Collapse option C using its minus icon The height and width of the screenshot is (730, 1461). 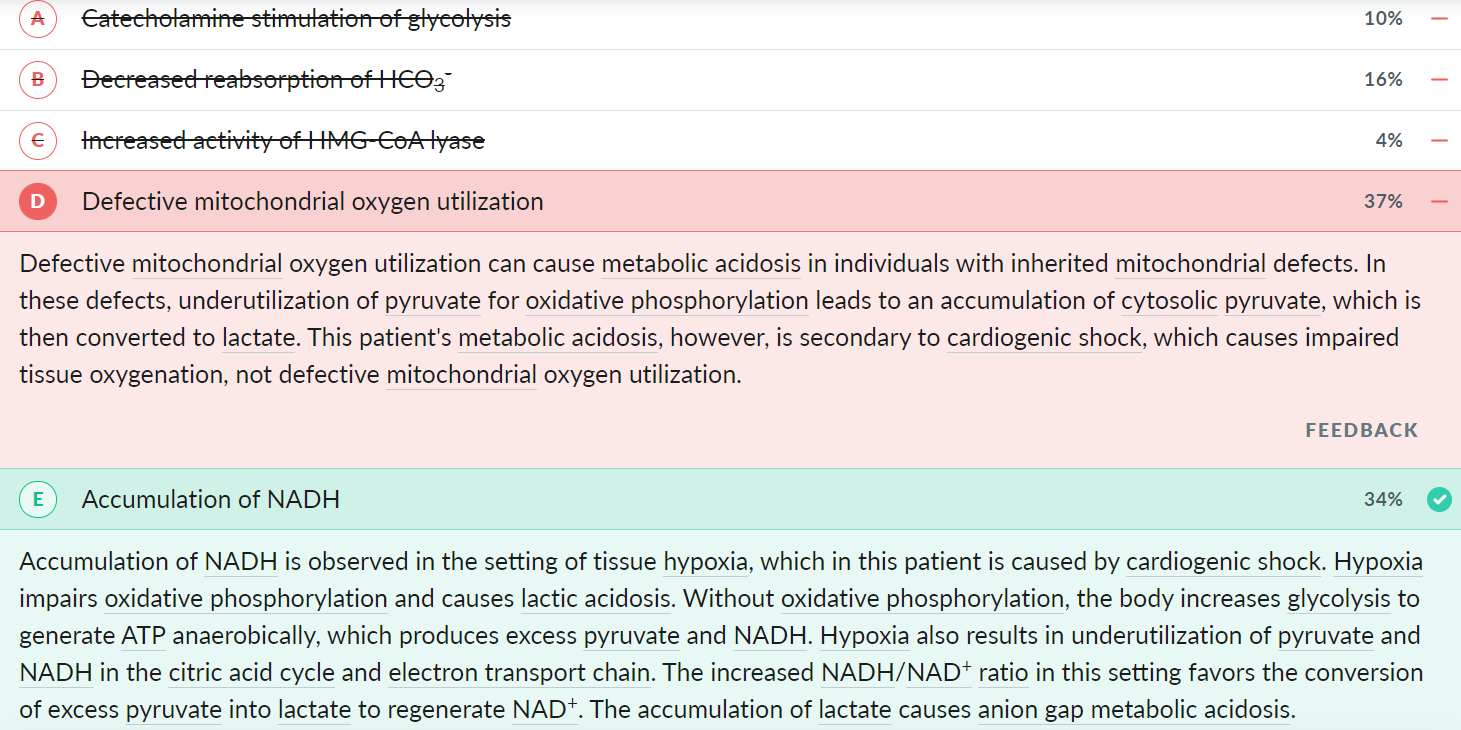pos(1439,141)
